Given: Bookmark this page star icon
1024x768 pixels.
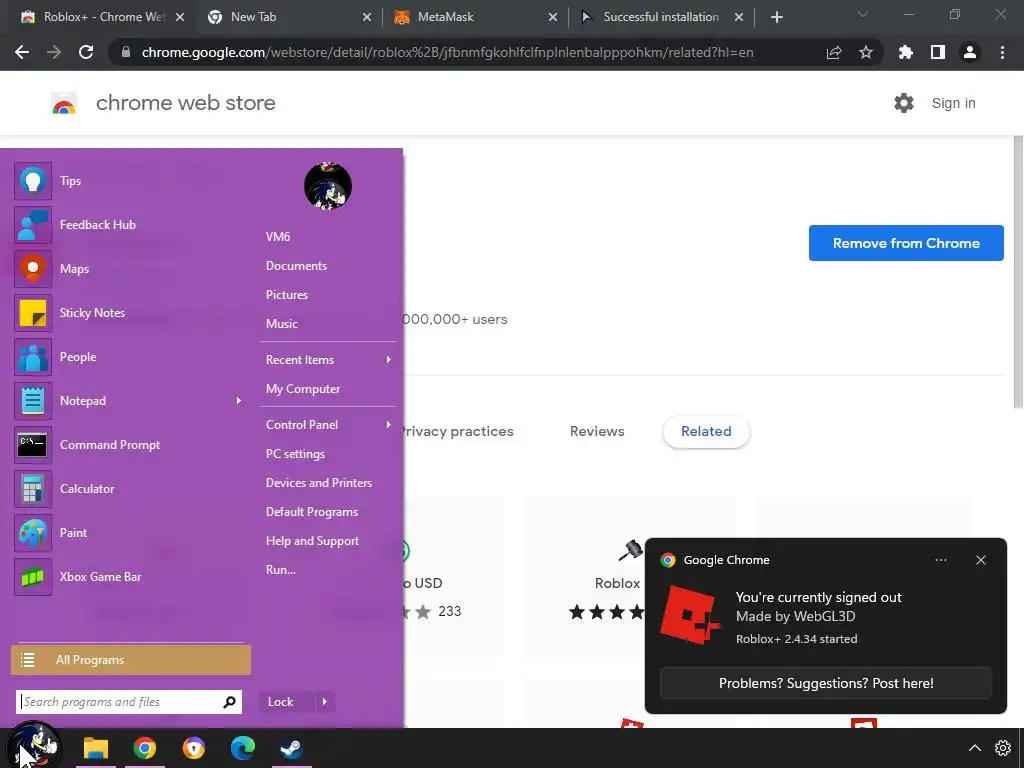Looking at the screenshot, I should [866, 52].
